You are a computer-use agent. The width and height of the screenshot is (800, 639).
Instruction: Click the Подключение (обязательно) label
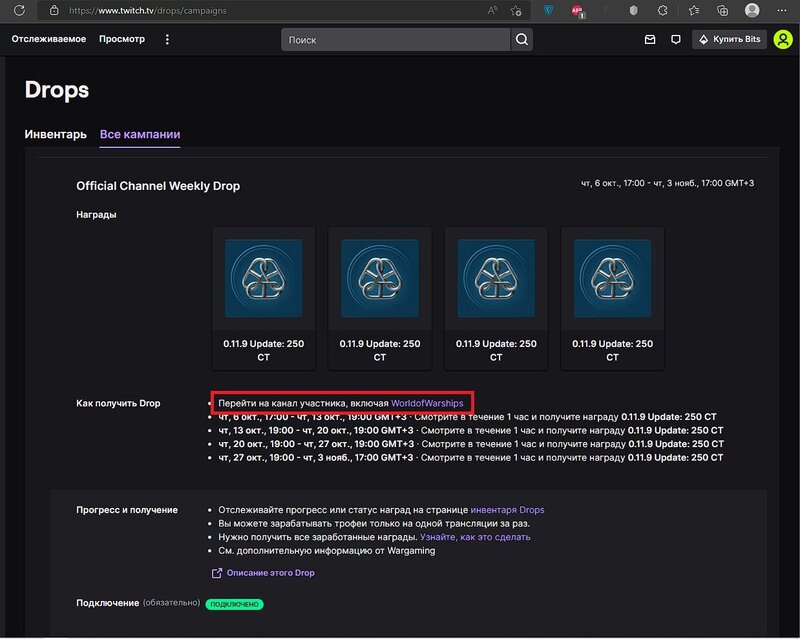click(138, 603)
